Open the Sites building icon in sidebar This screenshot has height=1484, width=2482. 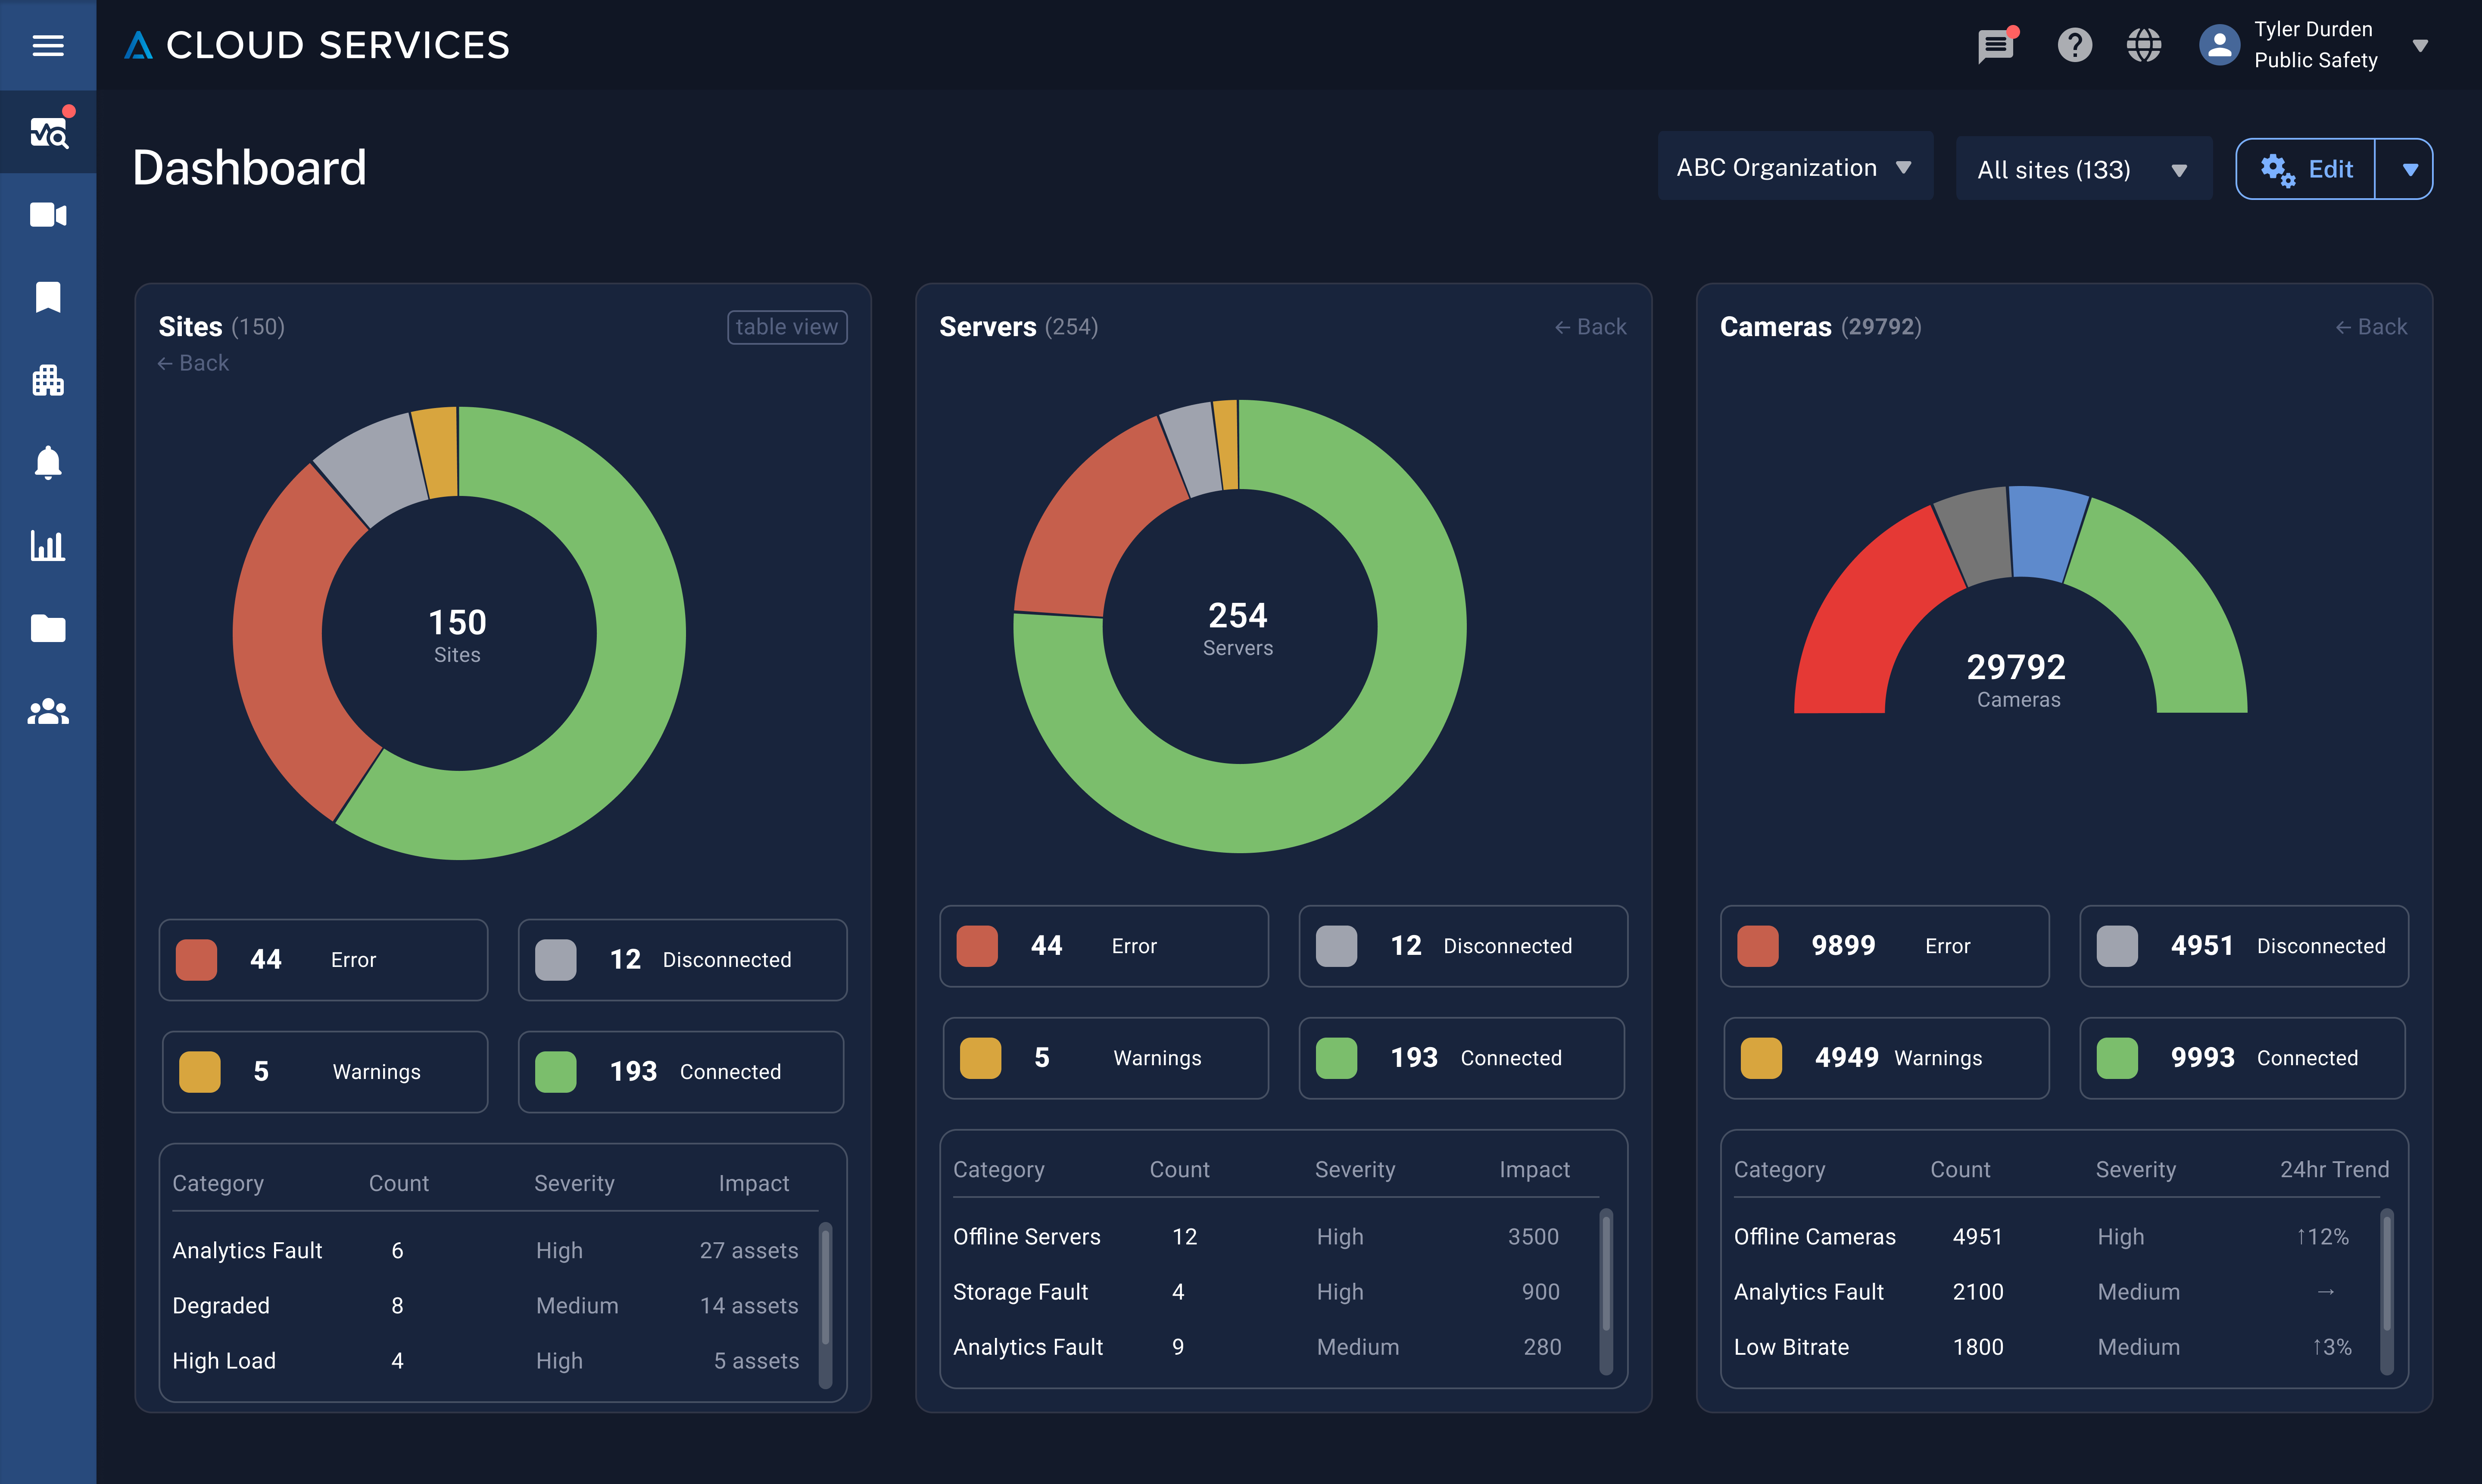[48, 380]
